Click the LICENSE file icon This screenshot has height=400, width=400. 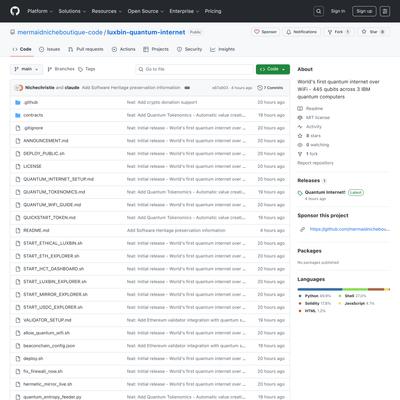coord(18,166)
